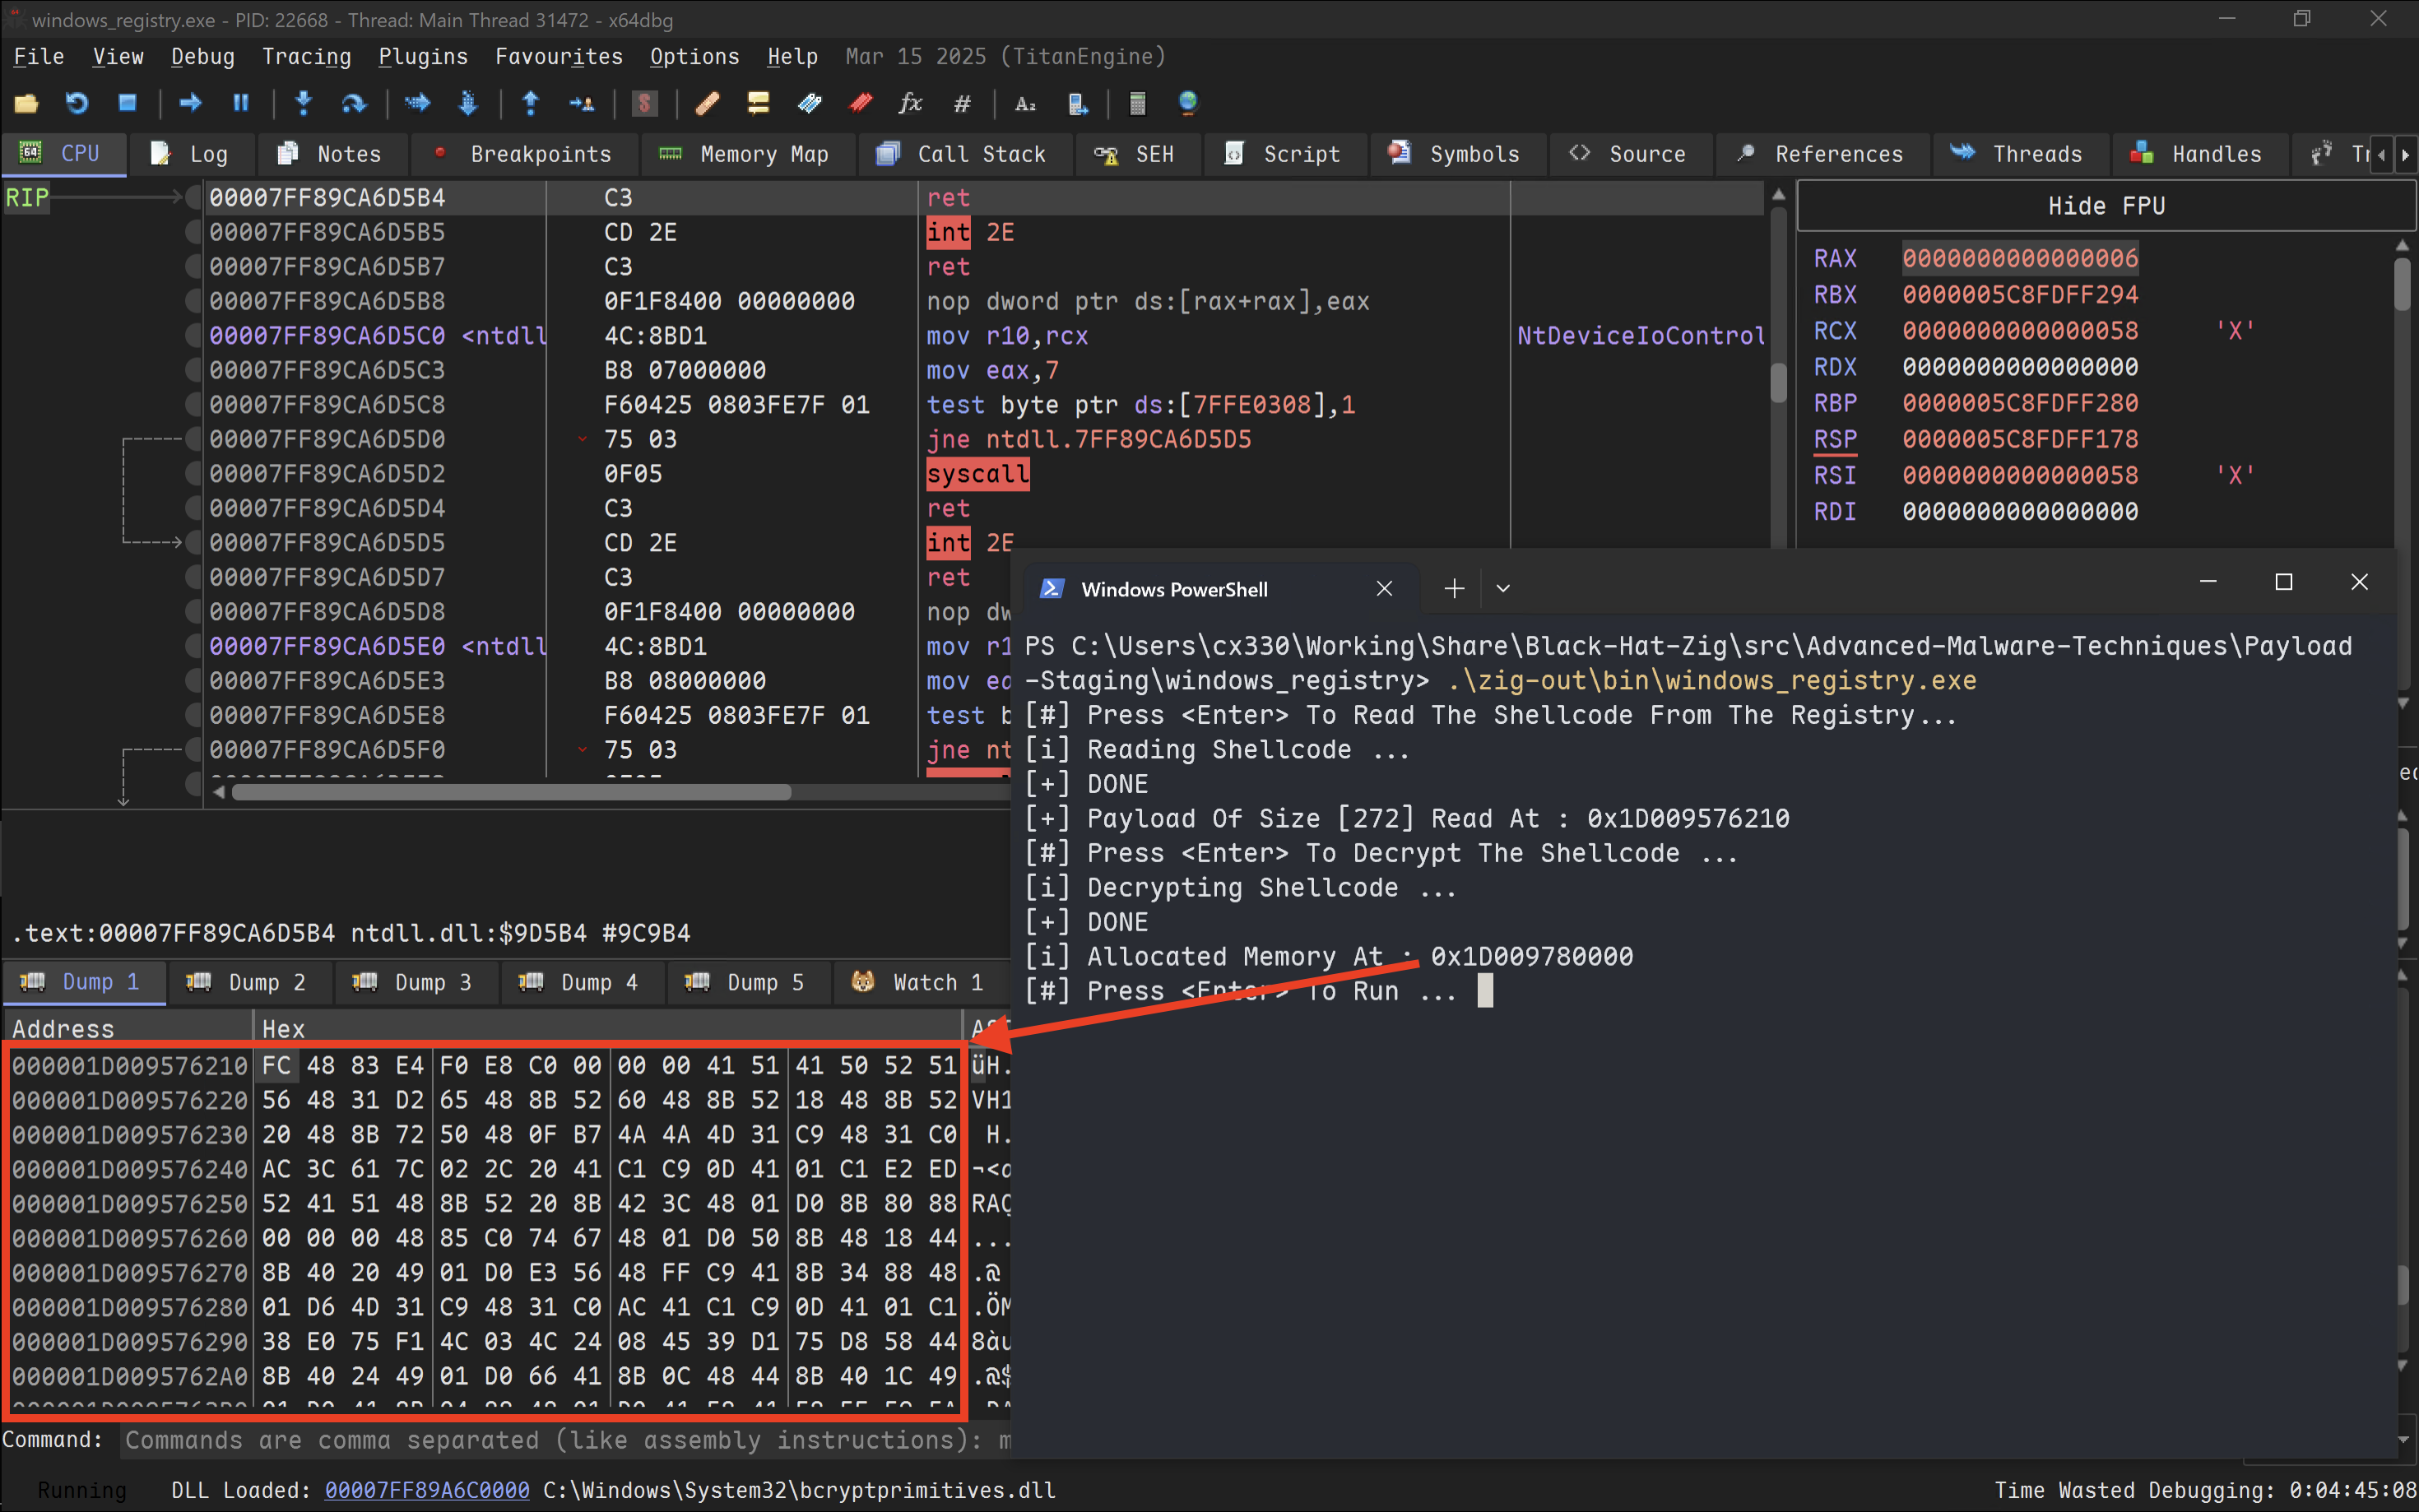Toggle breakpoint at 00007FF89CA6D5C0
Screen dimensions: 2419x1512
point(193,336)
